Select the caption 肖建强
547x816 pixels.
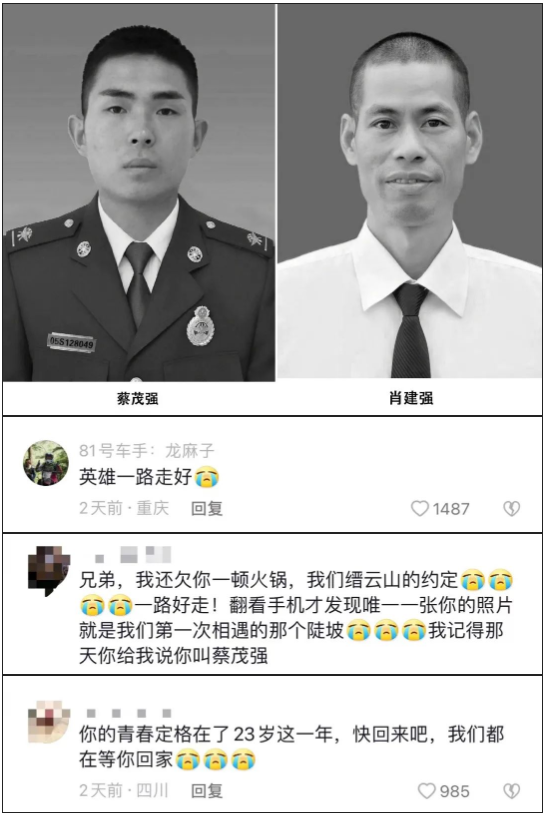tap(411, 398)
